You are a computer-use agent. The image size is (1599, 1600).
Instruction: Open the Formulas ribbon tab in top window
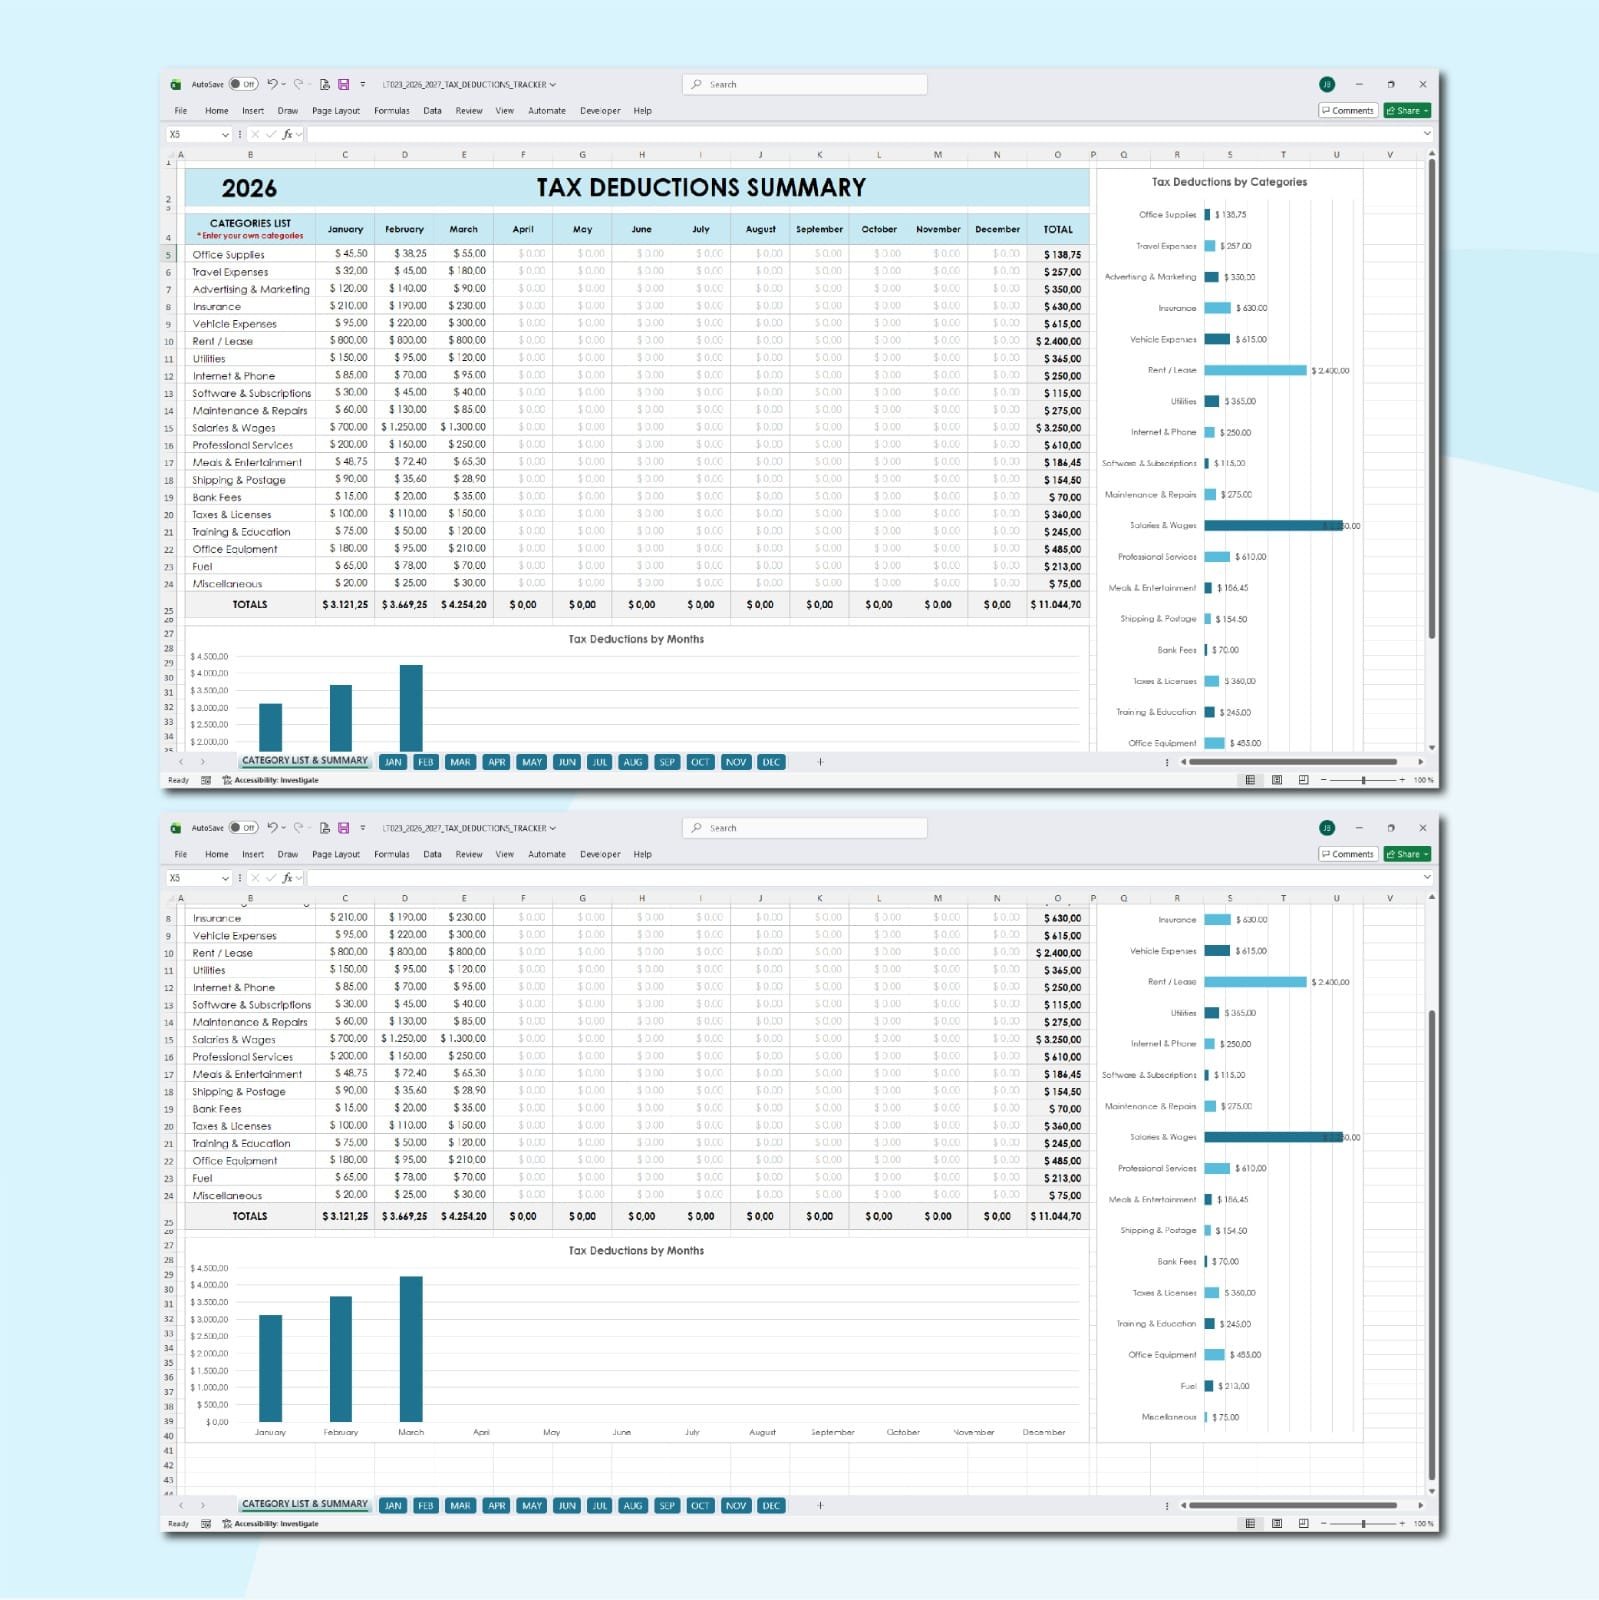tap(391, 111)
